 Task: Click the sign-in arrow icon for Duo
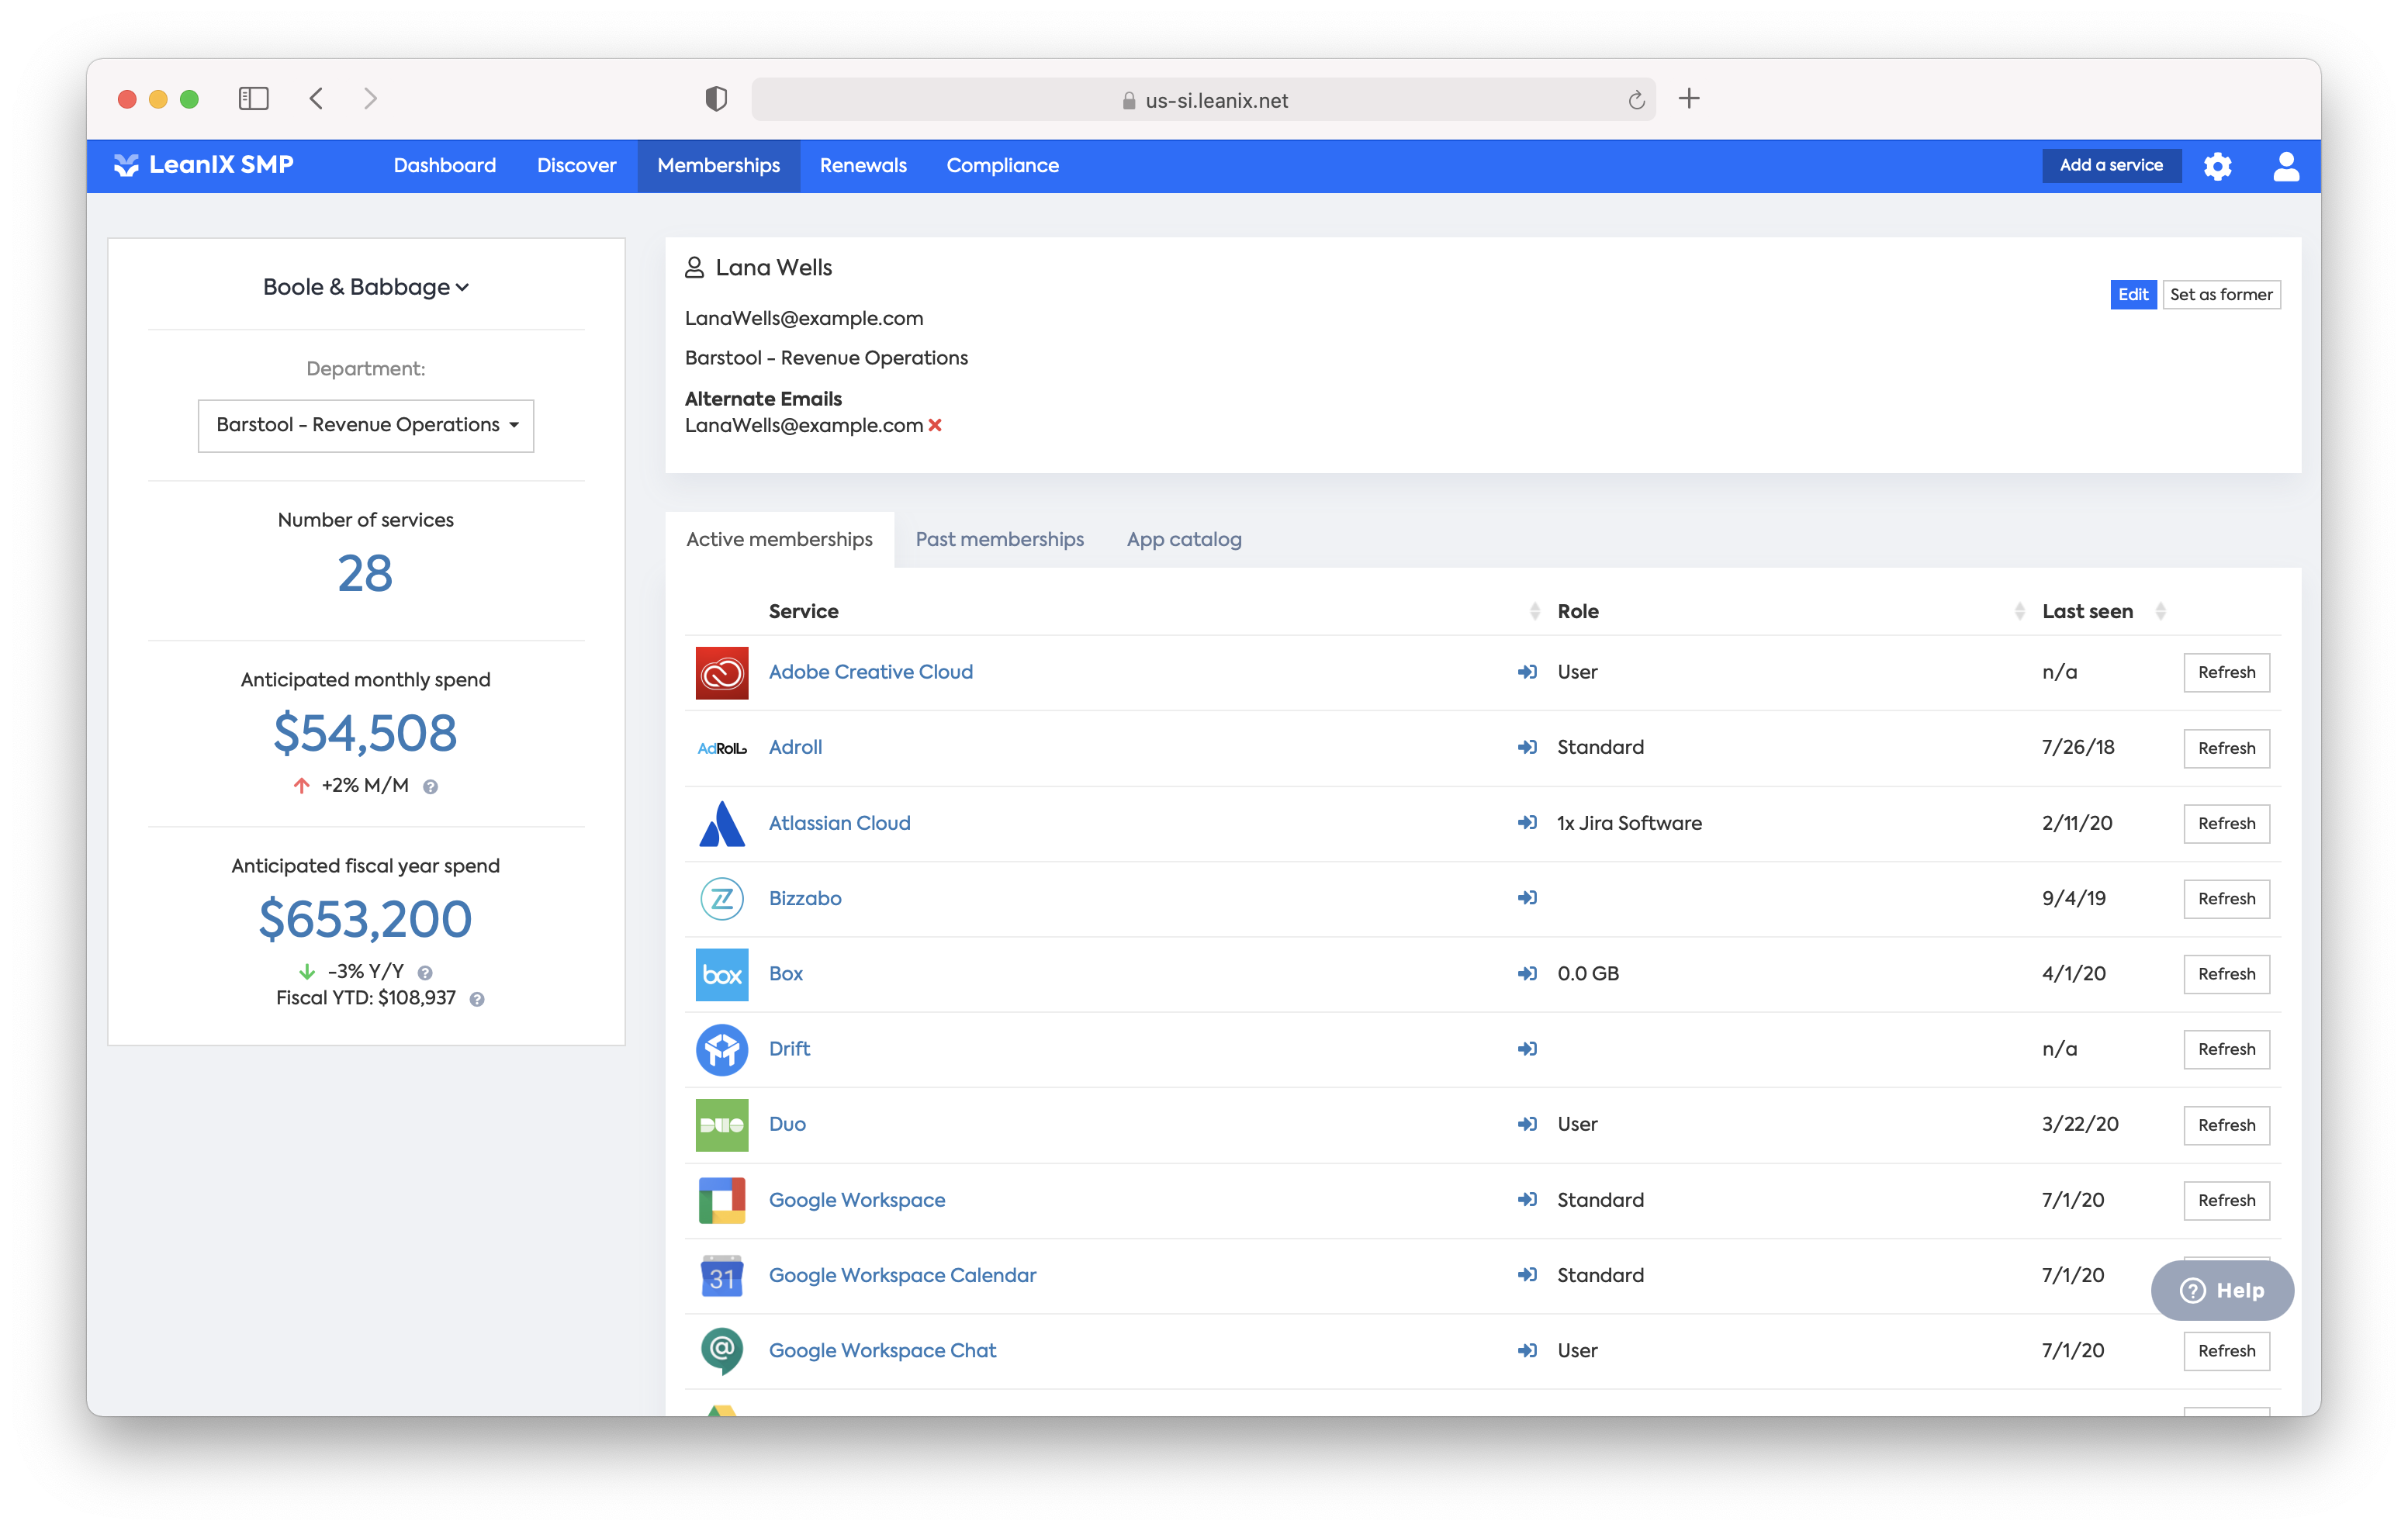pyautogui.click(x=1526, y=1124)
